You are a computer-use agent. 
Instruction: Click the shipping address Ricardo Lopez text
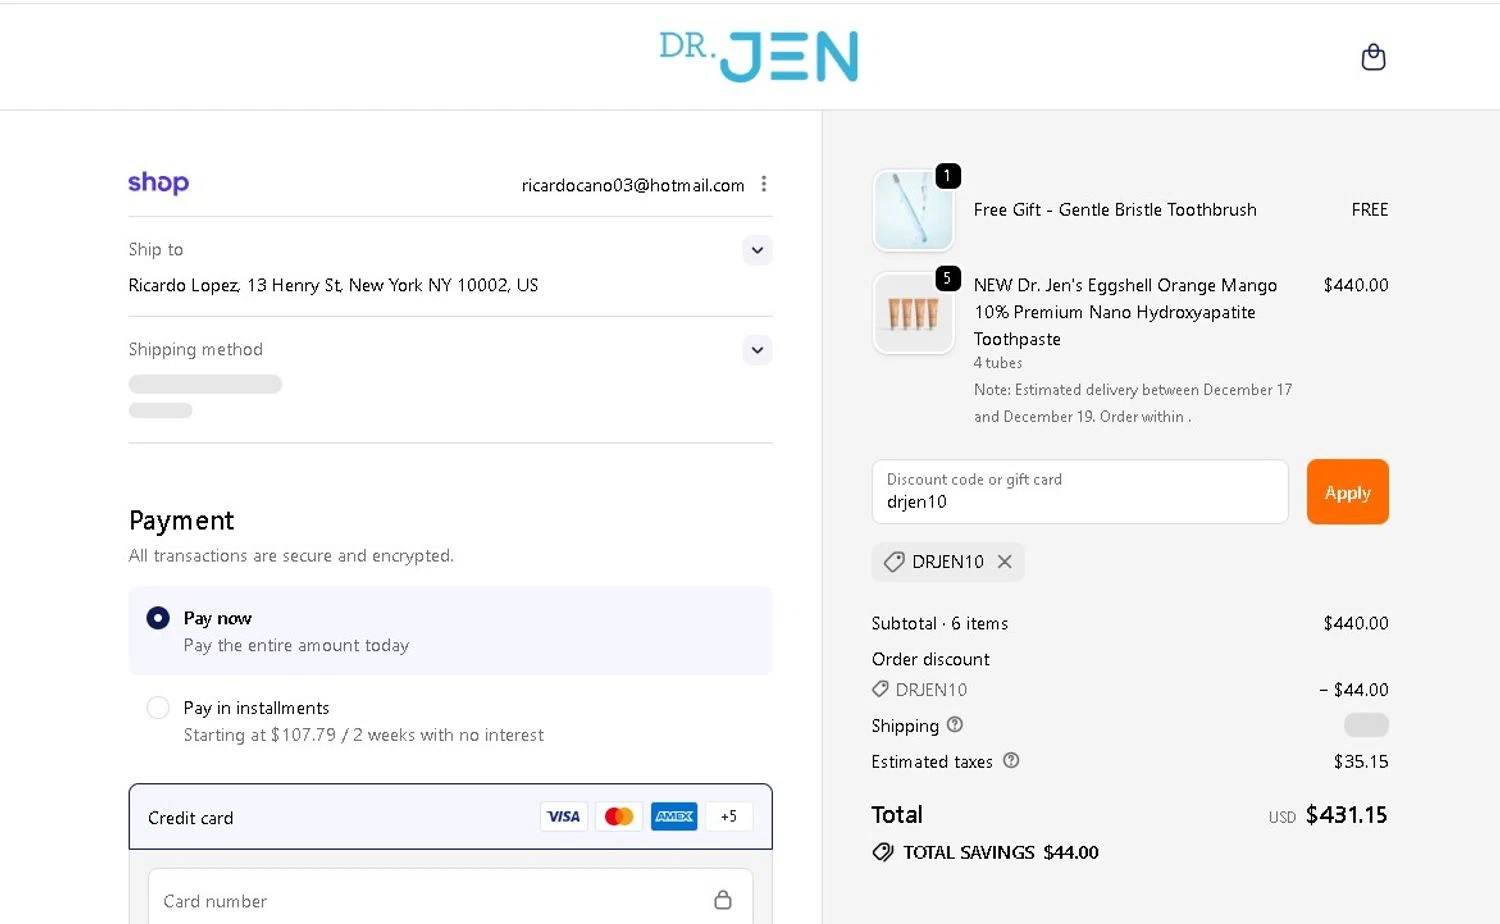[333, 285]
